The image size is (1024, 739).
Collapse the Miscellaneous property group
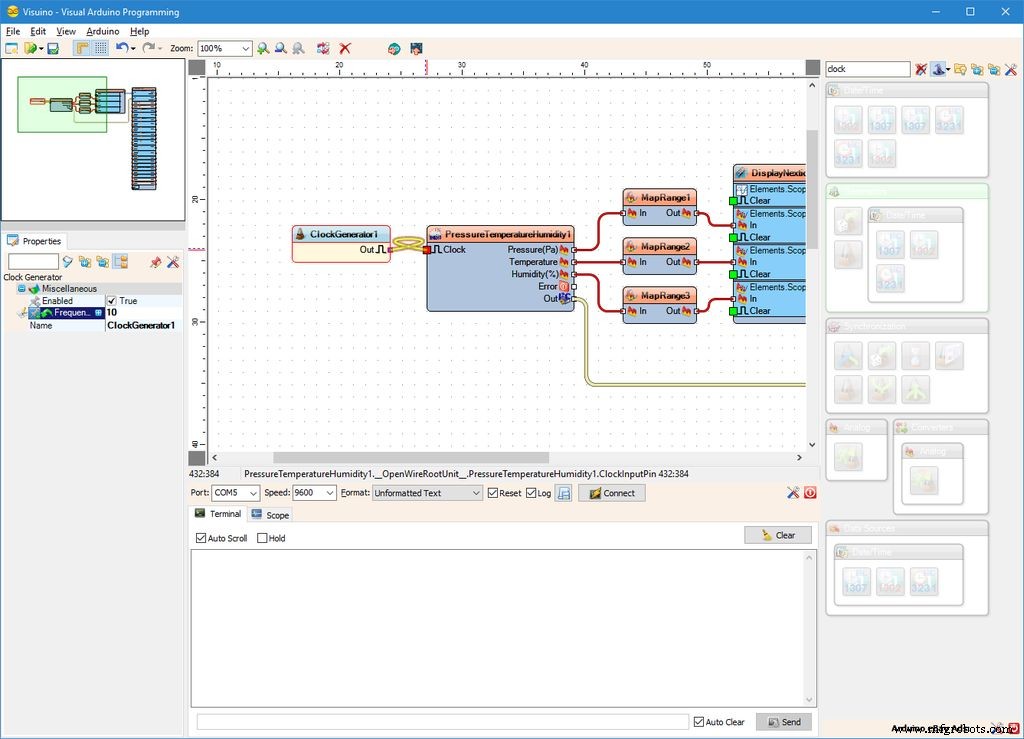[x=22, y=289]
